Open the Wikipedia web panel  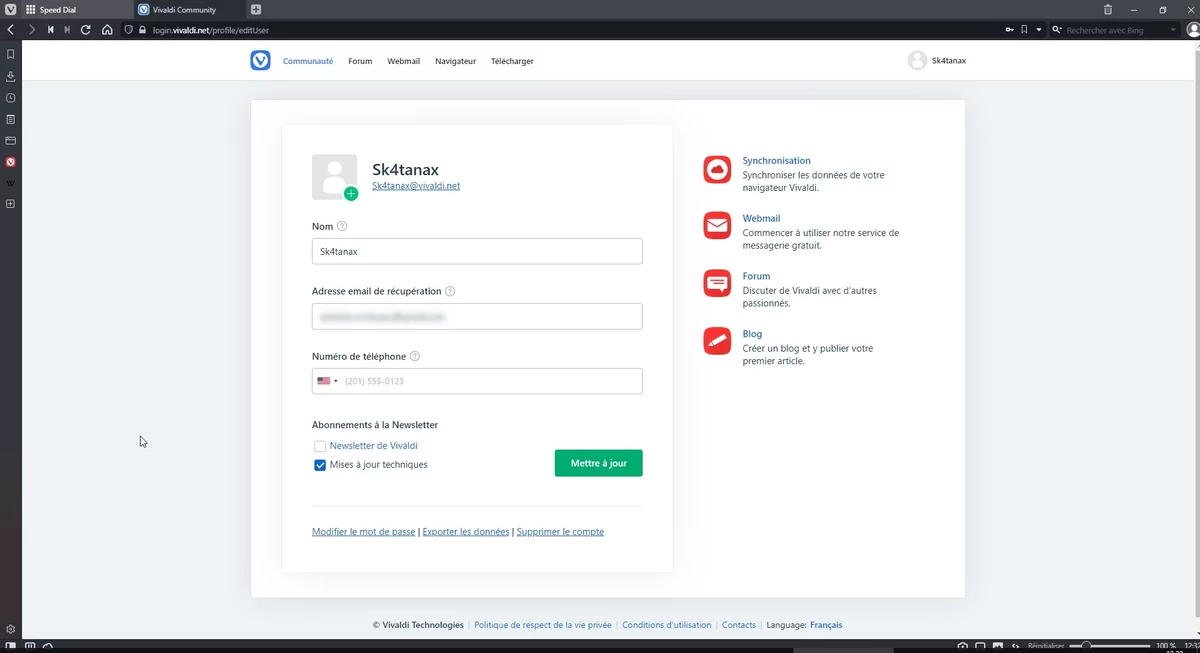coord(10,183)
